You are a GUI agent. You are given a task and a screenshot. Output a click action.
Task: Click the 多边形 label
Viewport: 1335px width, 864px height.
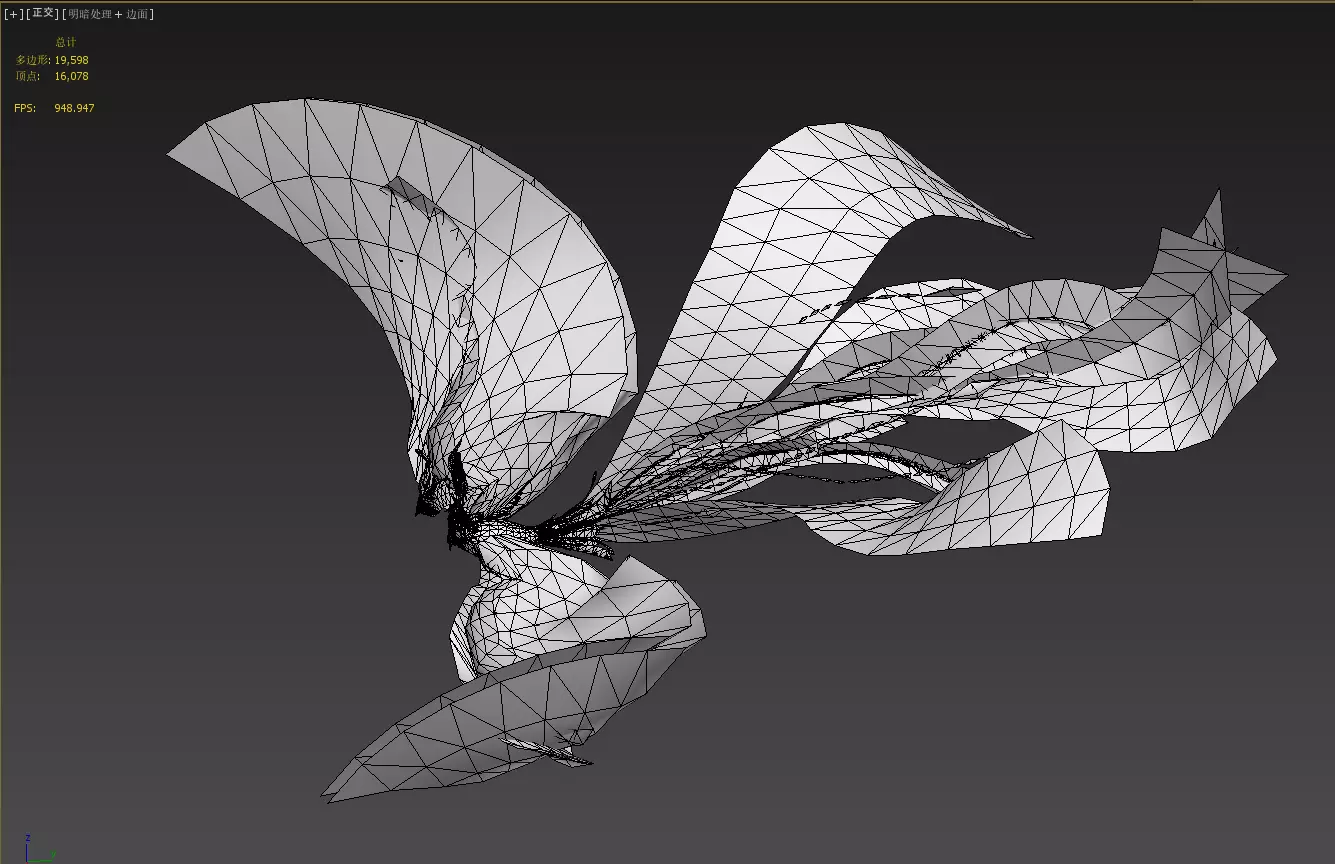[x=33, y=60]
